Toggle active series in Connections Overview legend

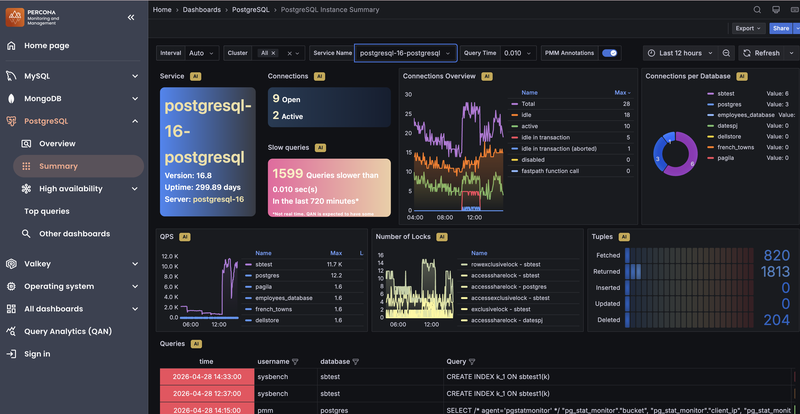click(529, 126)
